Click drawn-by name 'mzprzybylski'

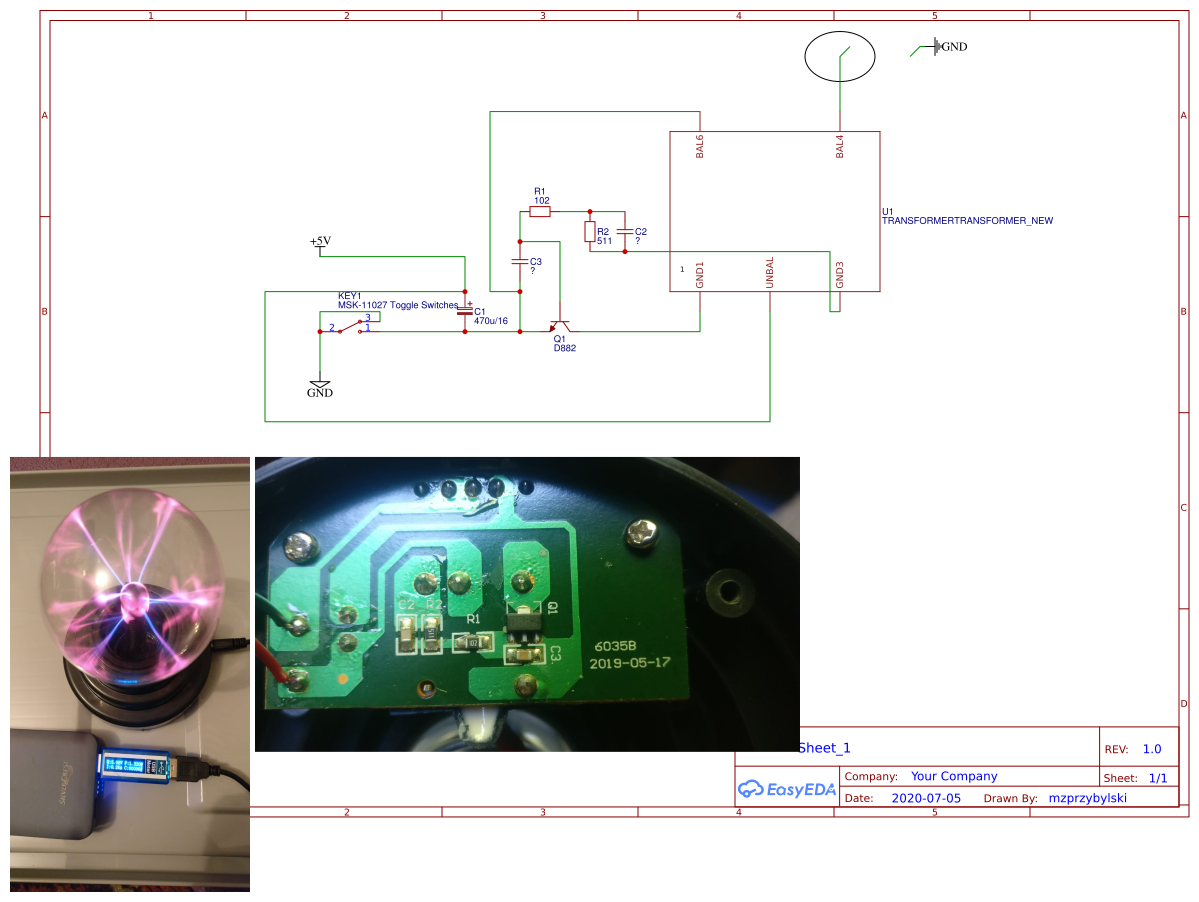(1087, 798)
